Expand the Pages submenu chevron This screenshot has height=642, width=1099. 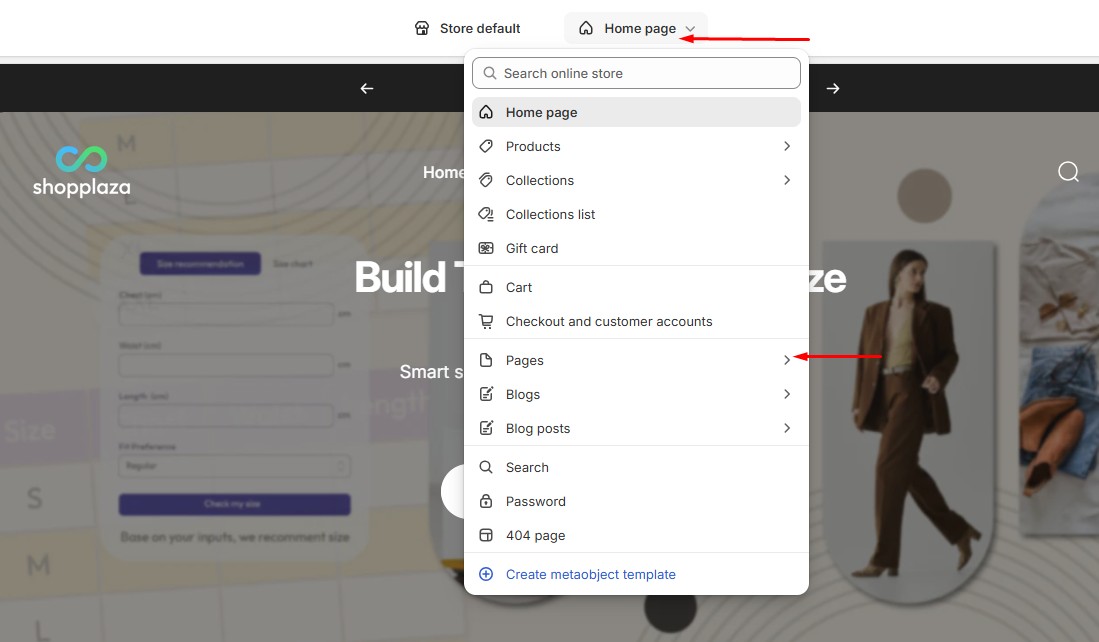pyautogui.click(x=787, y=360)
